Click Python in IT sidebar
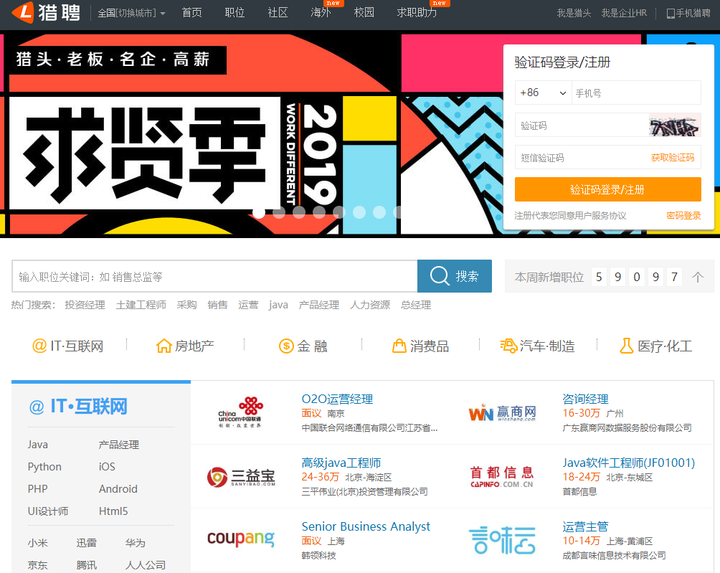720x573 pixels. [45, 466]
